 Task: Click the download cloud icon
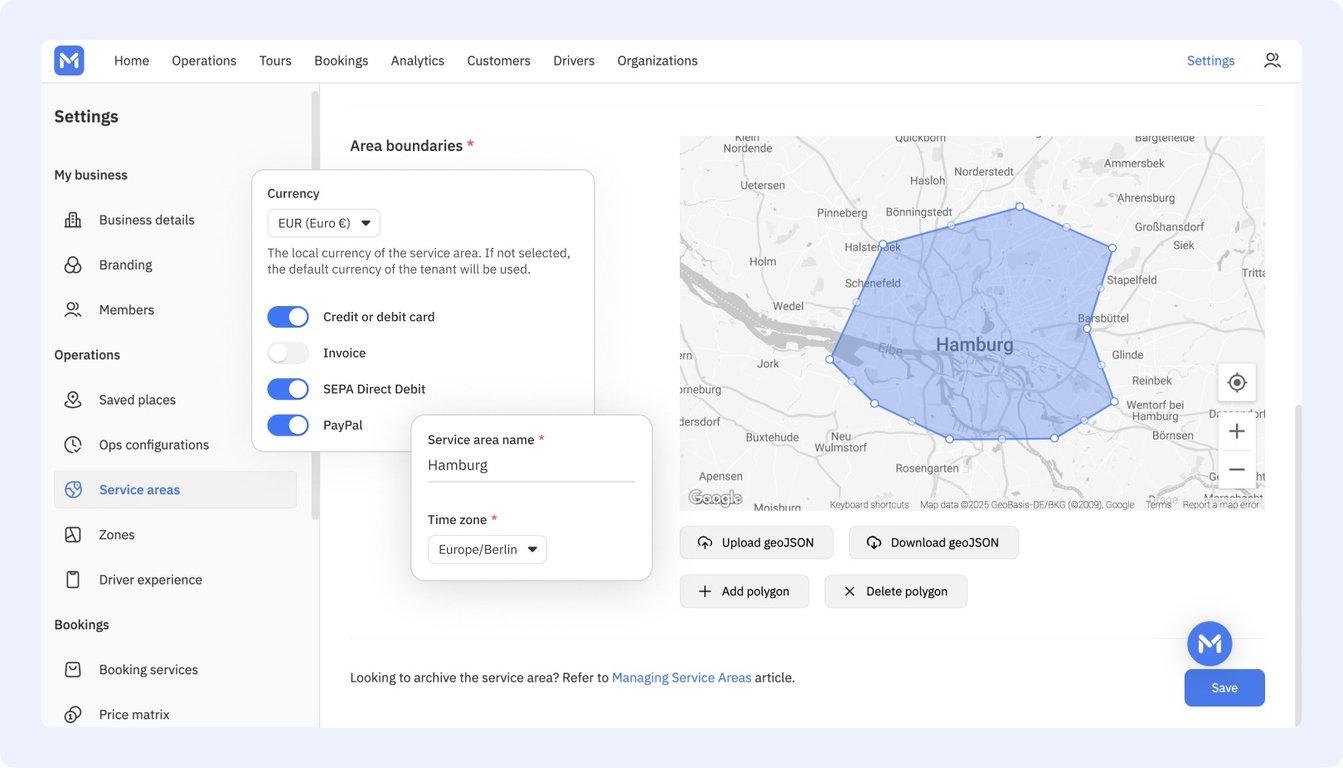pyautogui.click(x=874, y=543)
